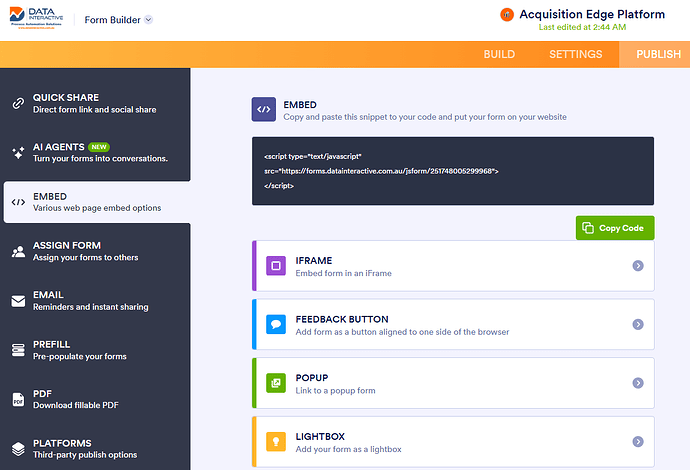Click the purple iFrame square icon
The height and width of the screenshot is (470, 690).
(x=276, y=266)
